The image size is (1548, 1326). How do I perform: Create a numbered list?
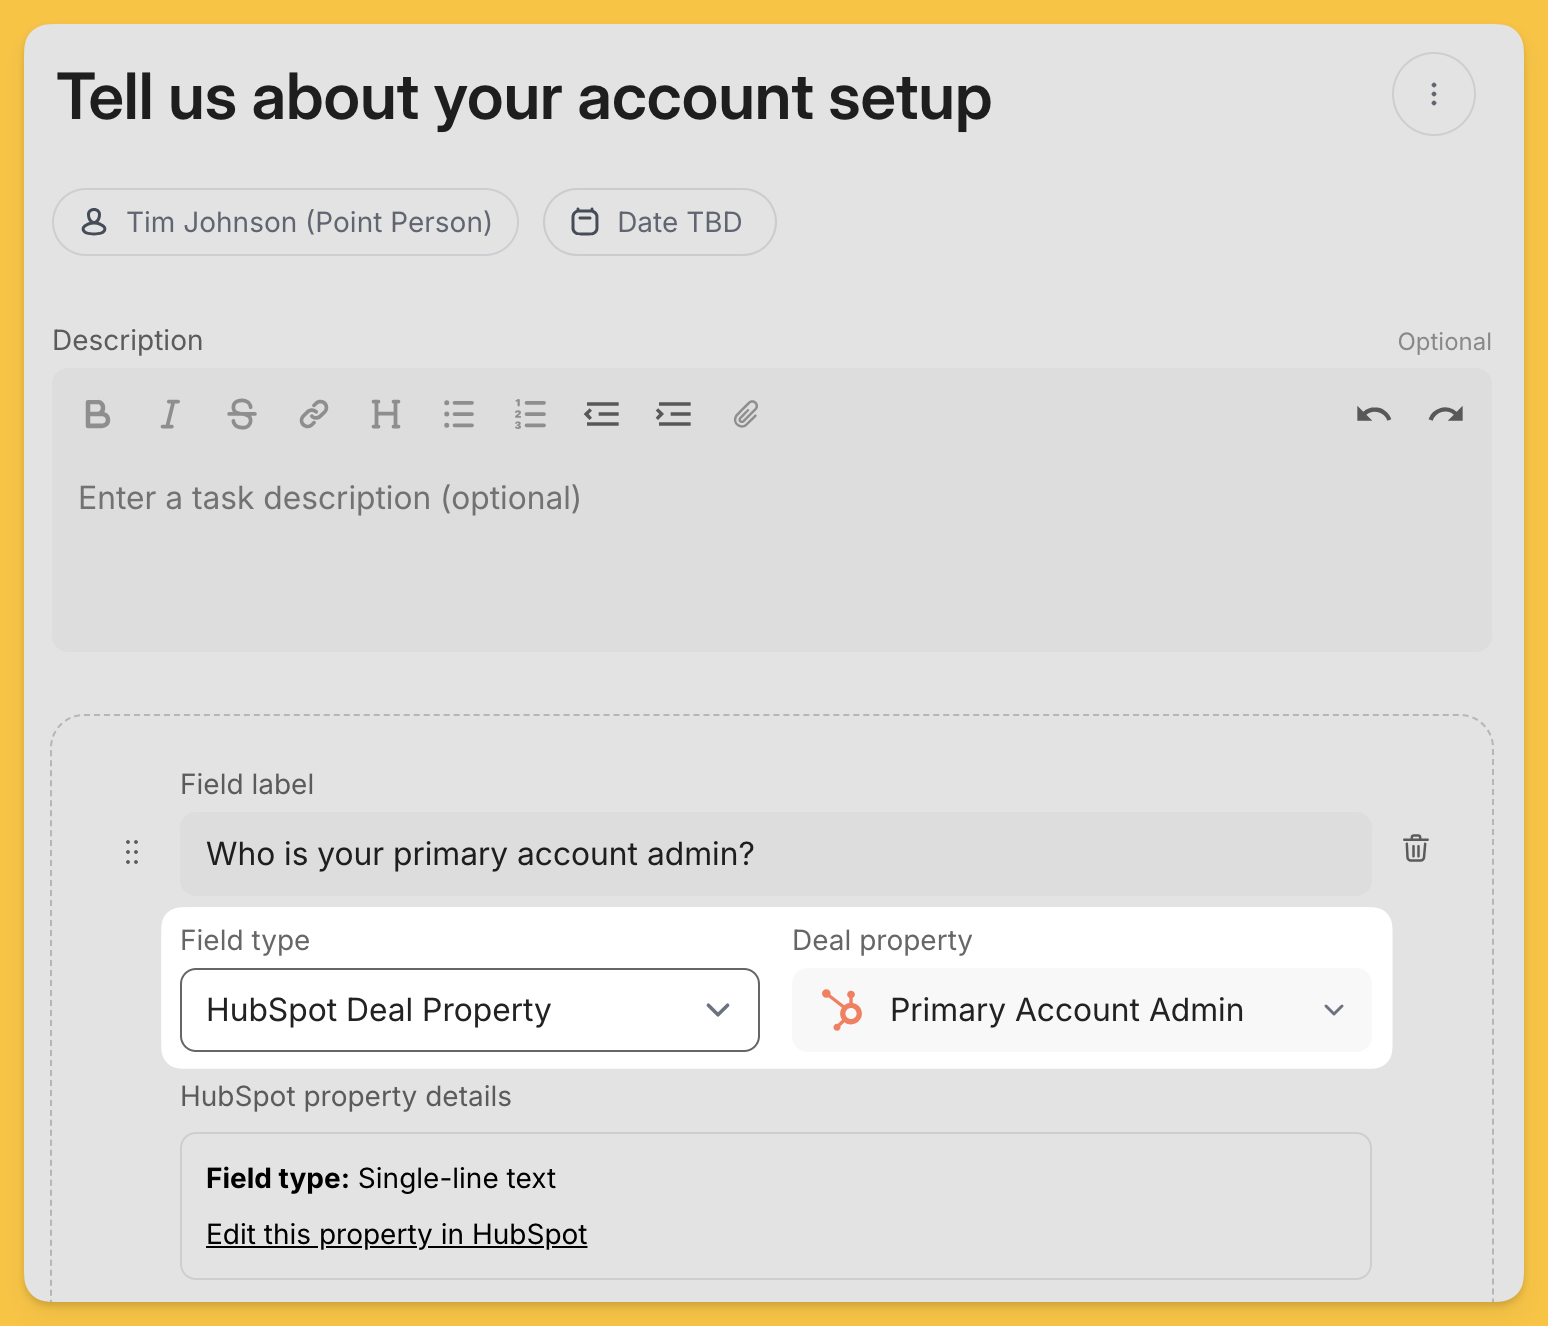pos(530,414)
